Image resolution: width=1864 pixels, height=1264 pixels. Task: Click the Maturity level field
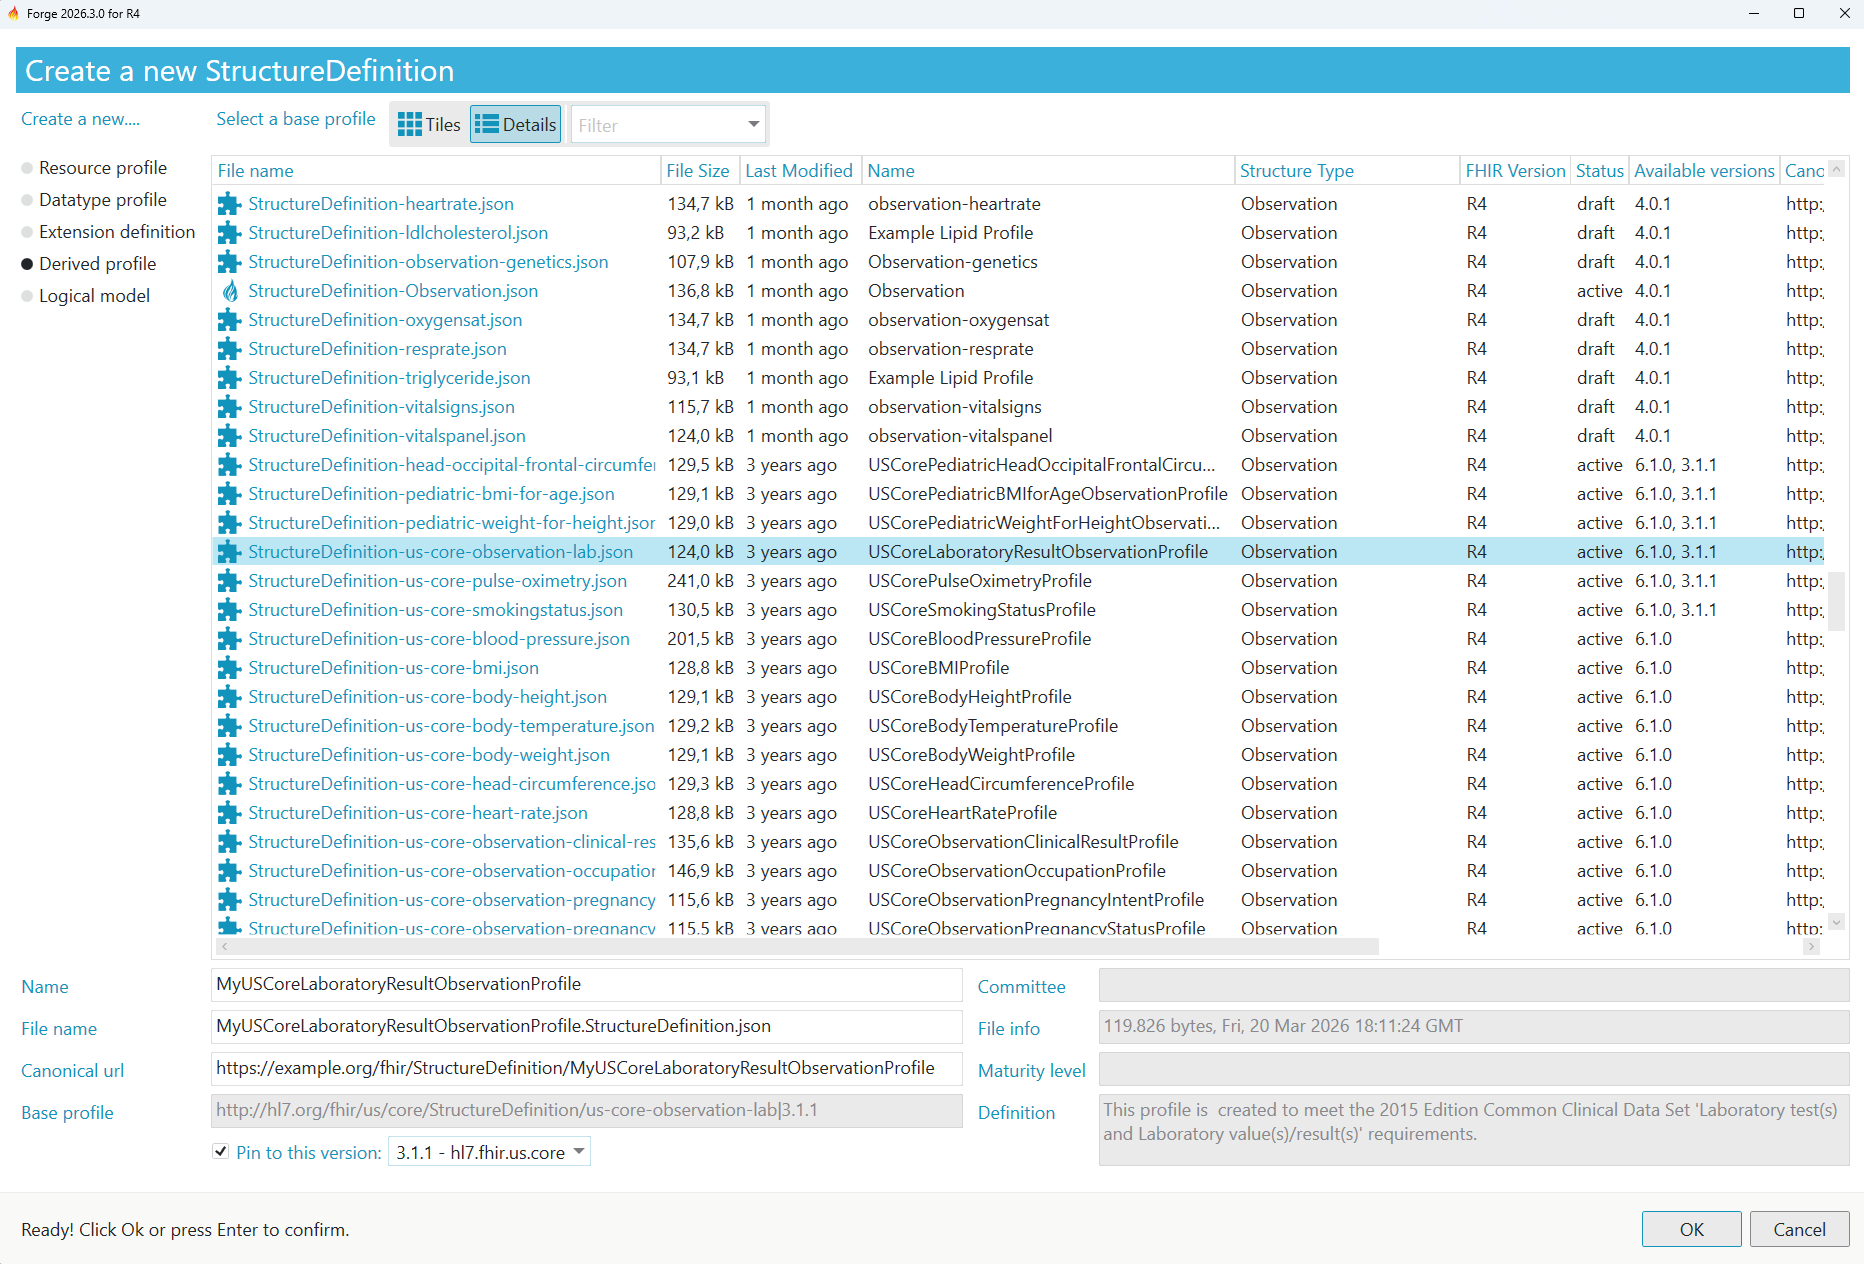(1473, 1069)
